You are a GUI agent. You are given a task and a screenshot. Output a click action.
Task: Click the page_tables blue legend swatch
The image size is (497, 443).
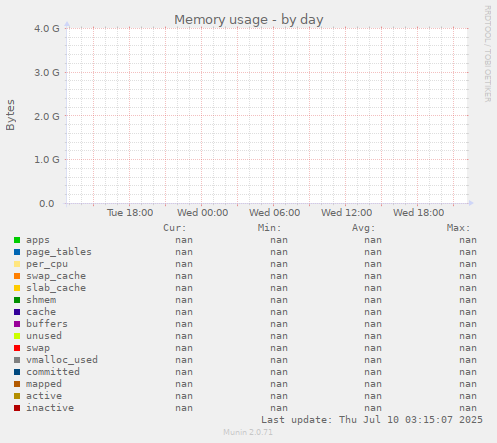pyautogui.click(x=17, y=252)
